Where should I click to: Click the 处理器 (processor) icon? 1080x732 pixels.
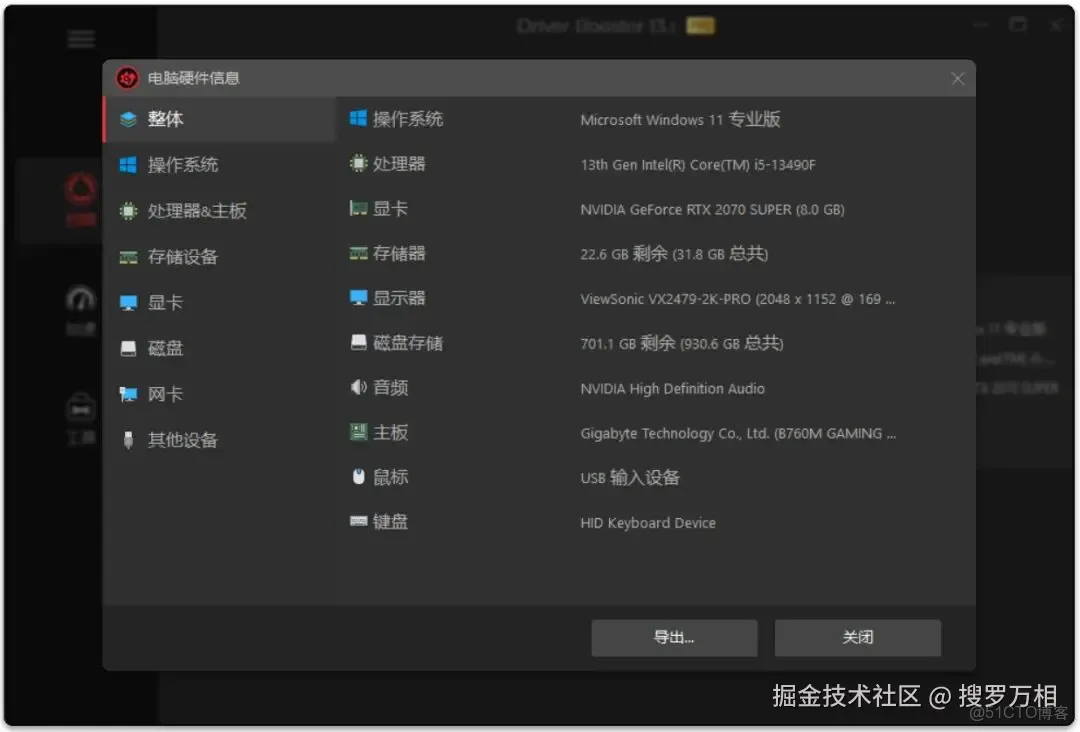point(358,164)
